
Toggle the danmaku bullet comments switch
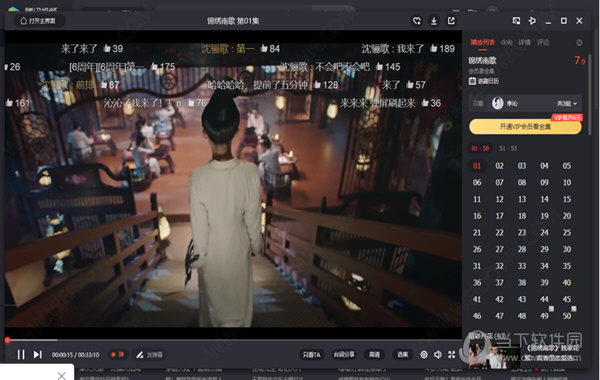click(x=117, y=355)
